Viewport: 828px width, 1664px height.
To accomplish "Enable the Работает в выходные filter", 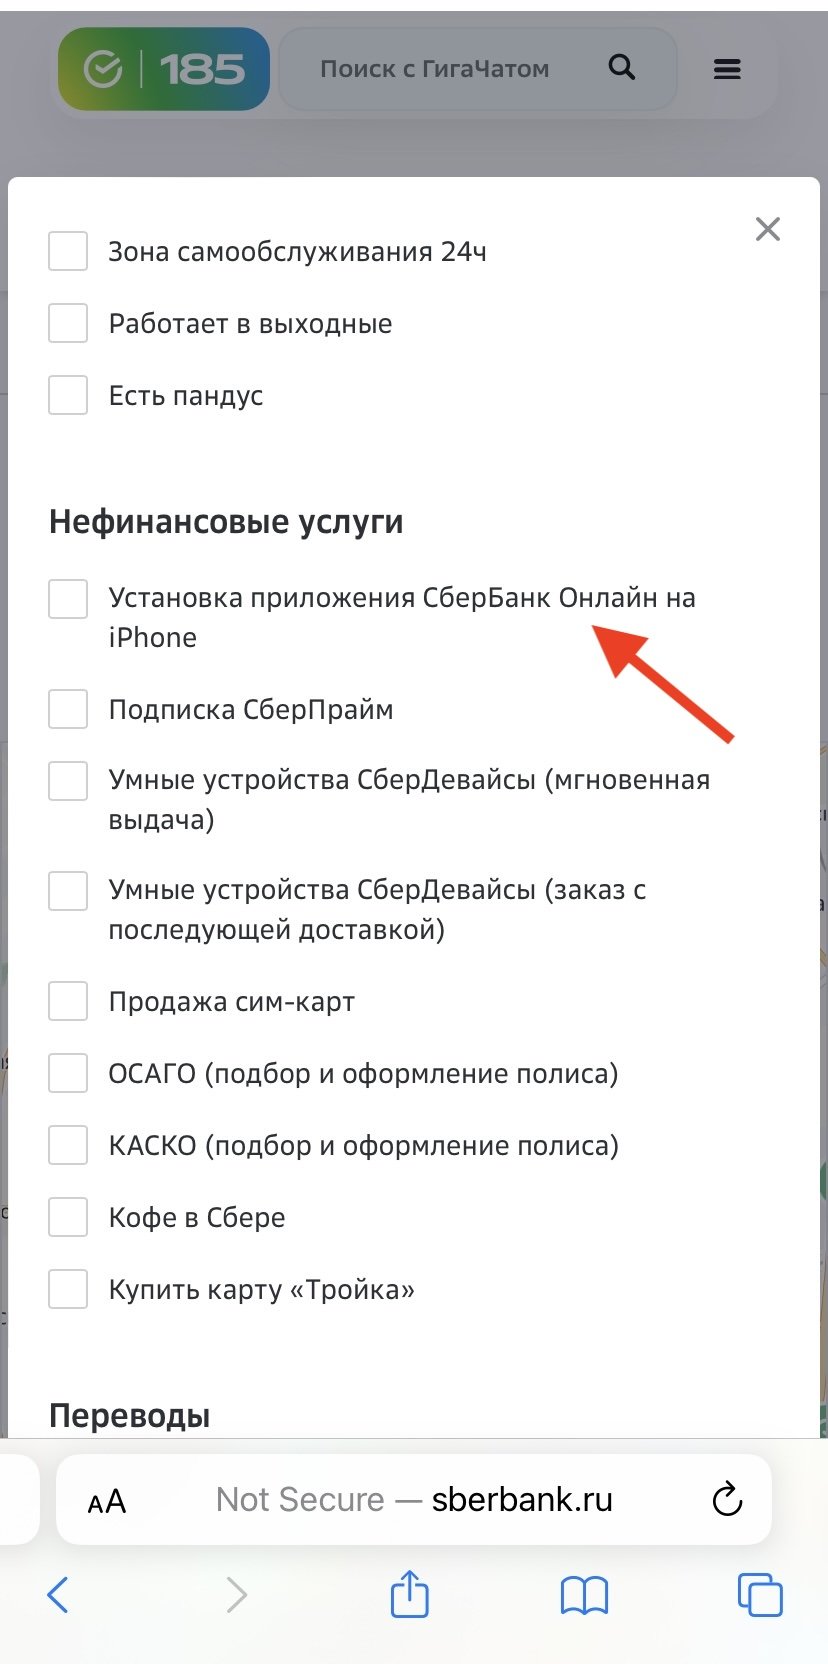I will [68, 323].
